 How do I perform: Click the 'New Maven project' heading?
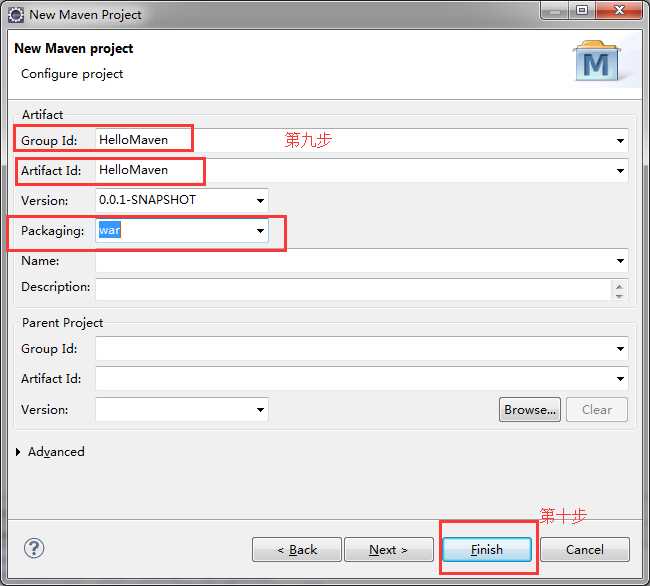coord(74,48)
